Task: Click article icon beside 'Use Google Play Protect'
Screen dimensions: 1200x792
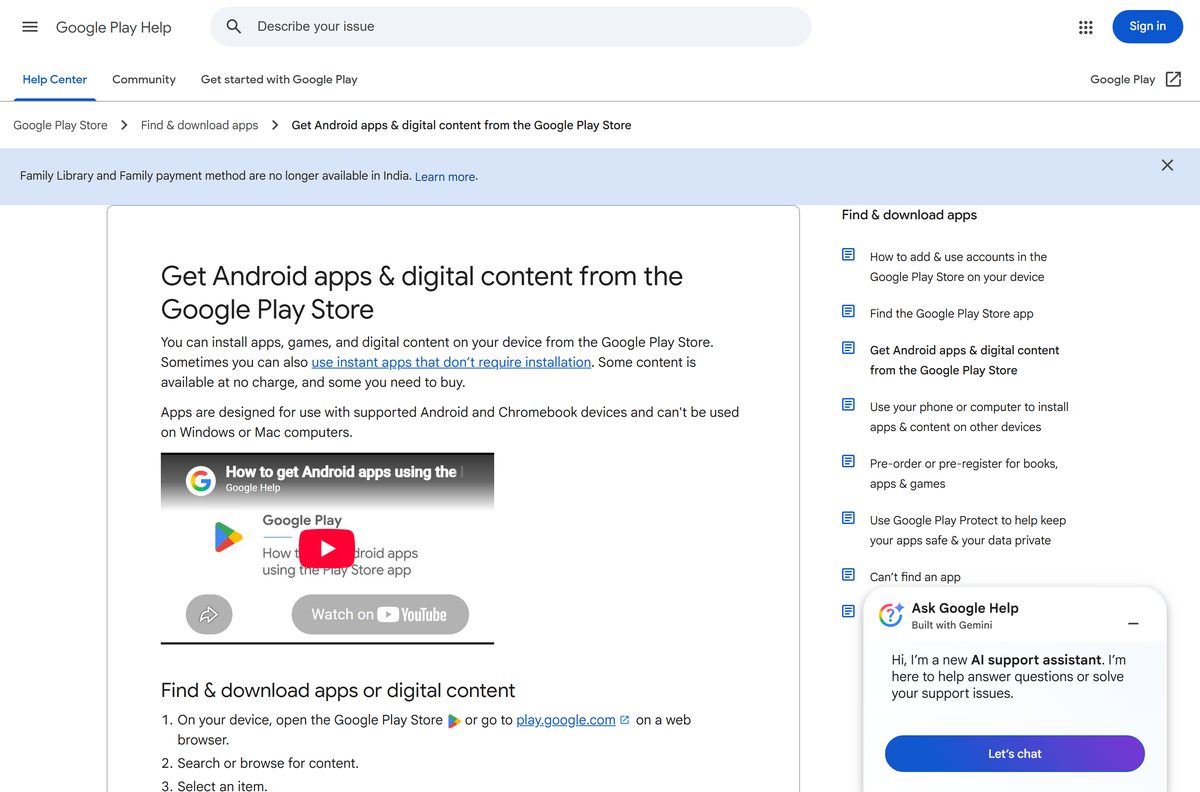Action: (849, 518)
